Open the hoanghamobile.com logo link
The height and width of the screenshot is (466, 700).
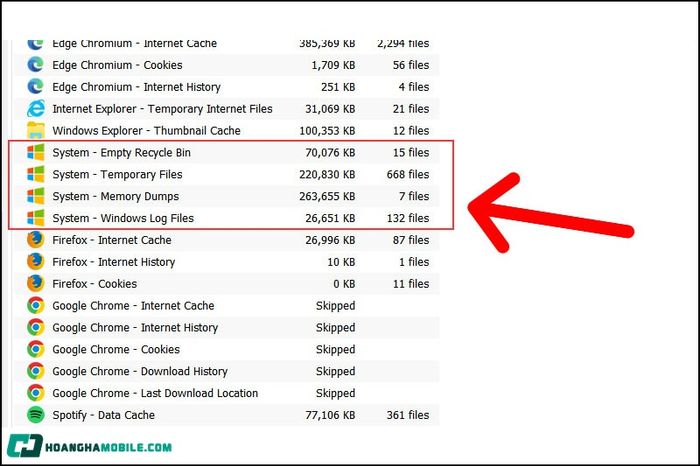tap(89, 446)
